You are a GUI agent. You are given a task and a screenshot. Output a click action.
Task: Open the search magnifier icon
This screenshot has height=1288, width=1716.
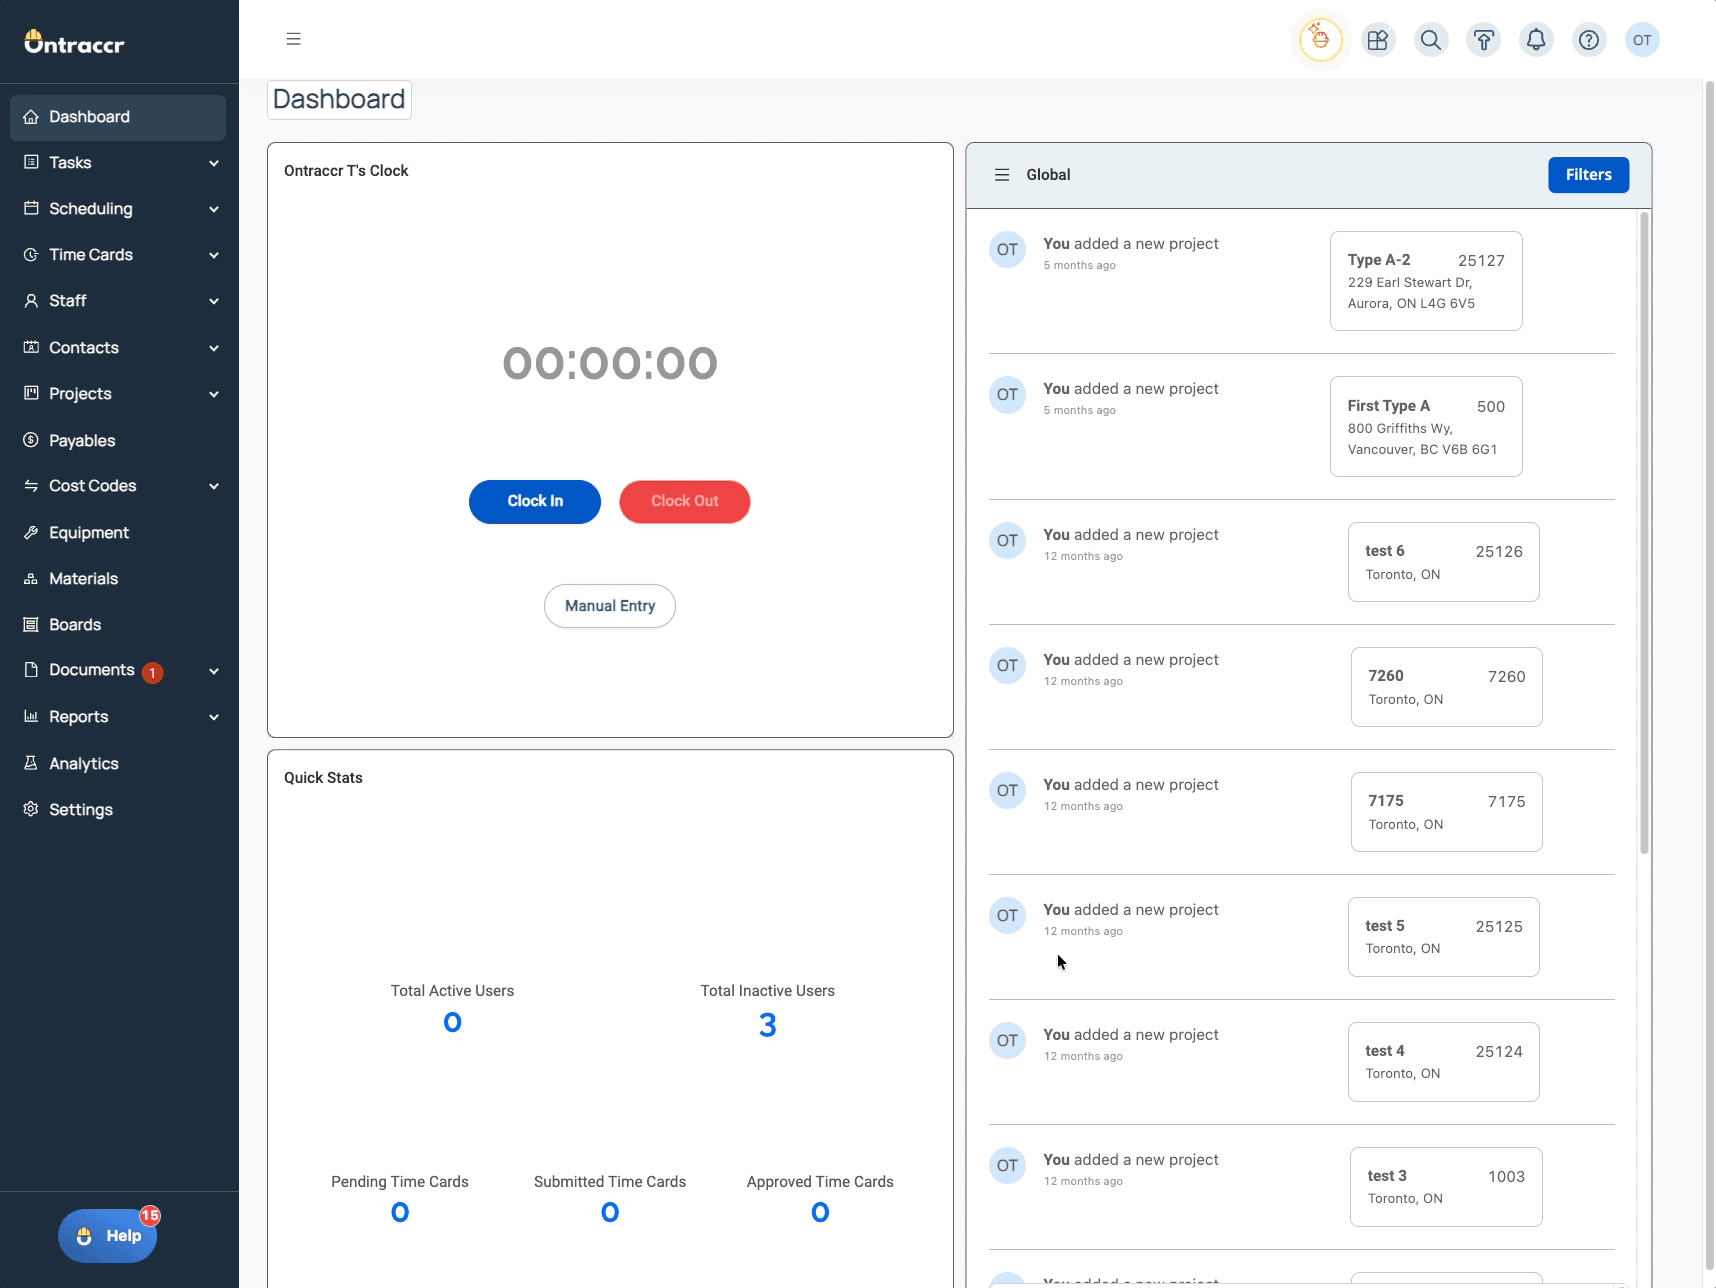(1431, 40)
